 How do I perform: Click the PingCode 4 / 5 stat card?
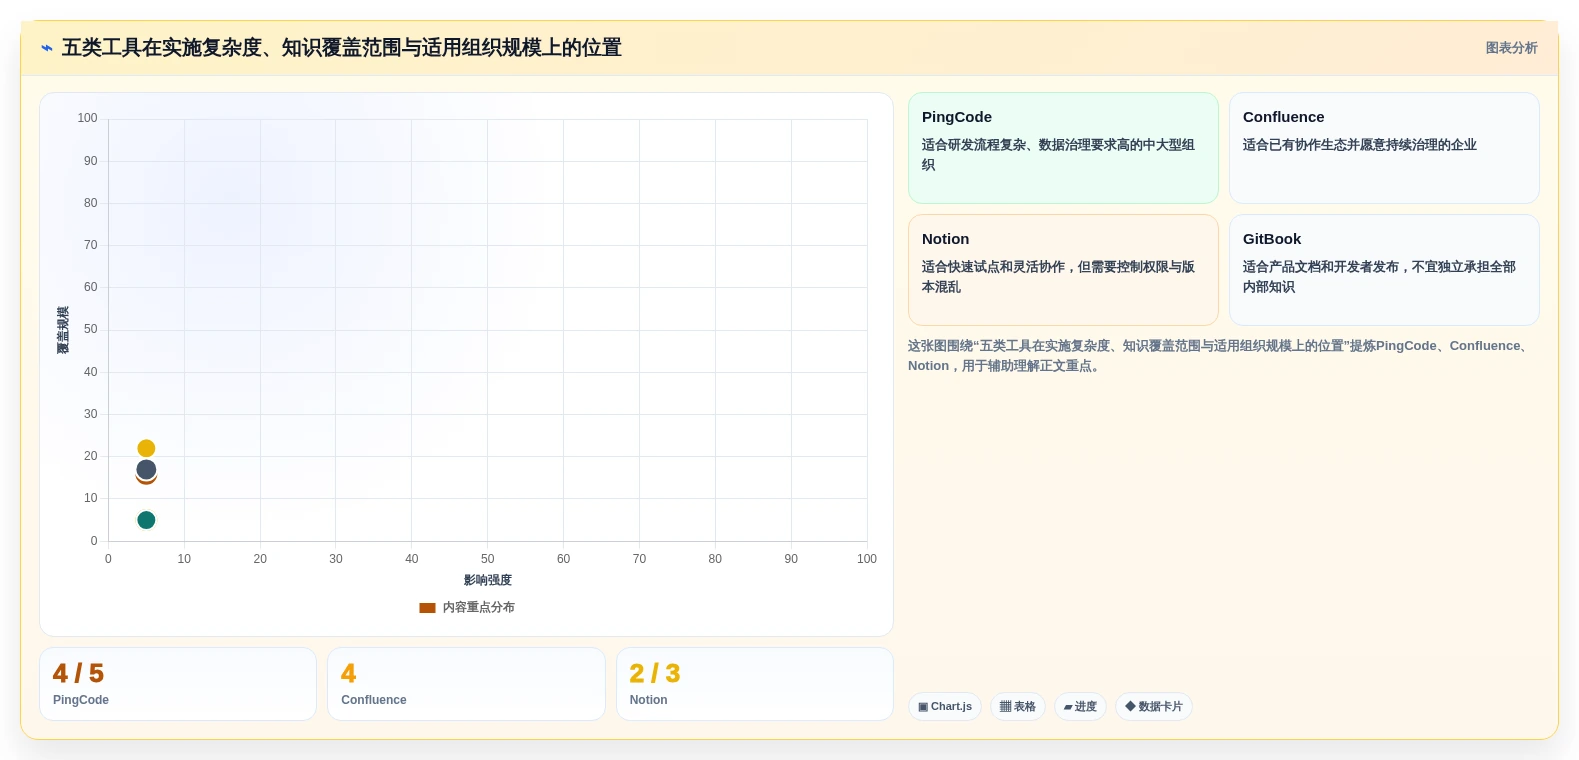point(178,684)
